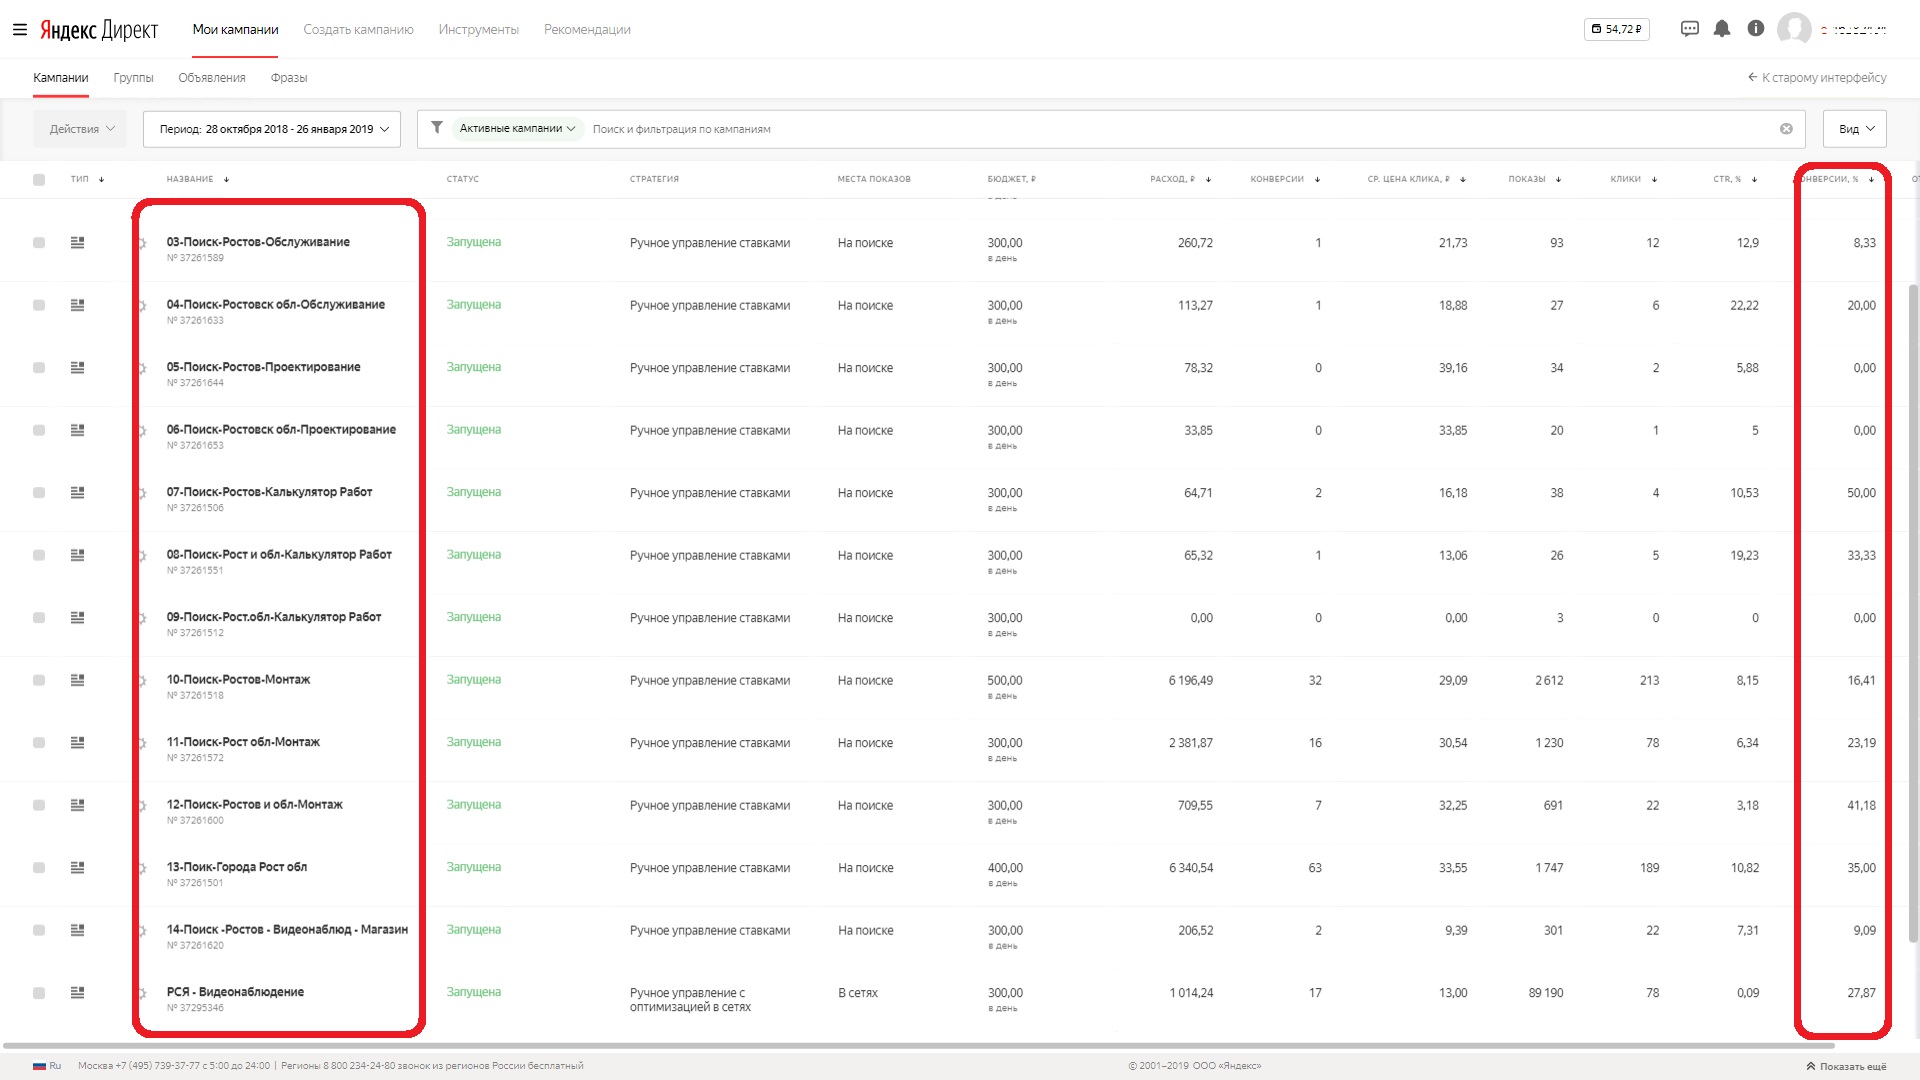Expand the Период date range selector
This screenshot has width=1920, height=1080.
pyautogui.click(x=272, y=129)
